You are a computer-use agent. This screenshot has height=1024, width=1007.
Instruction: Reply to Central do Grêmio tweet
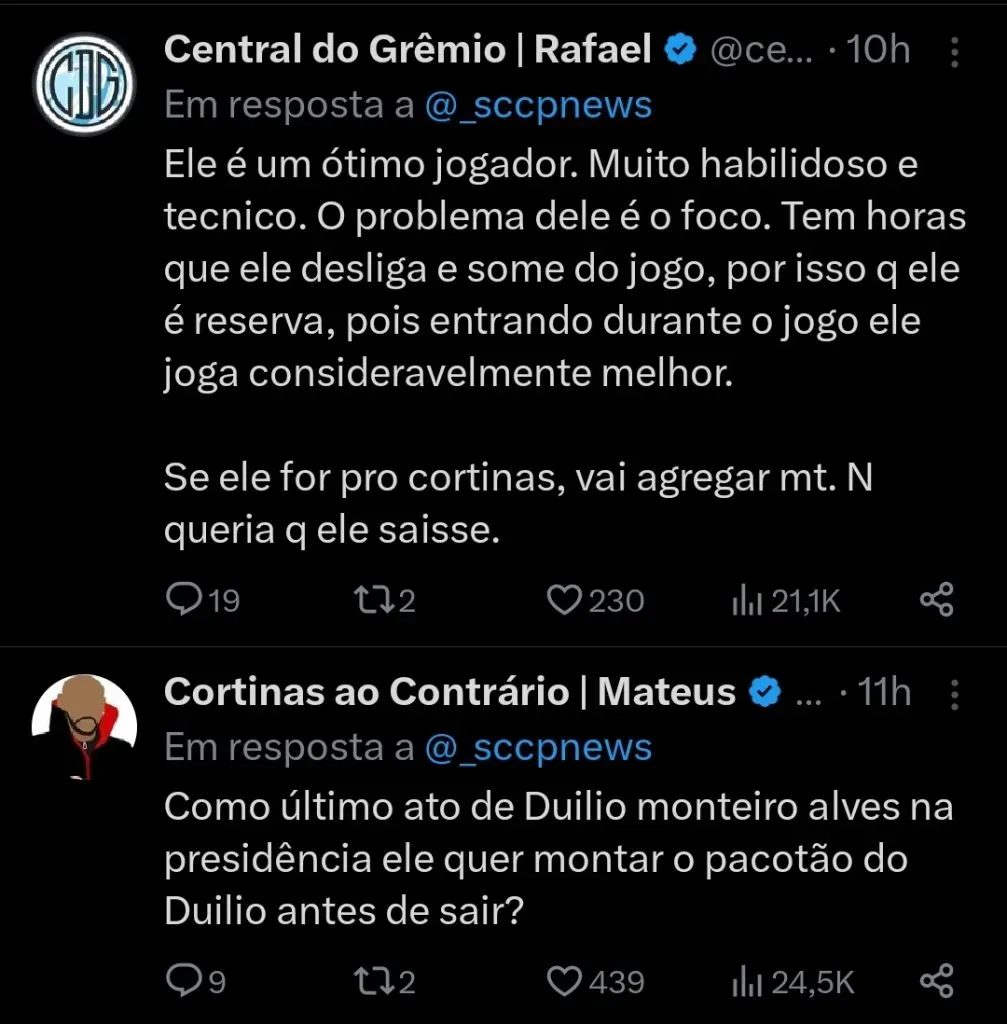pos(184,599)
